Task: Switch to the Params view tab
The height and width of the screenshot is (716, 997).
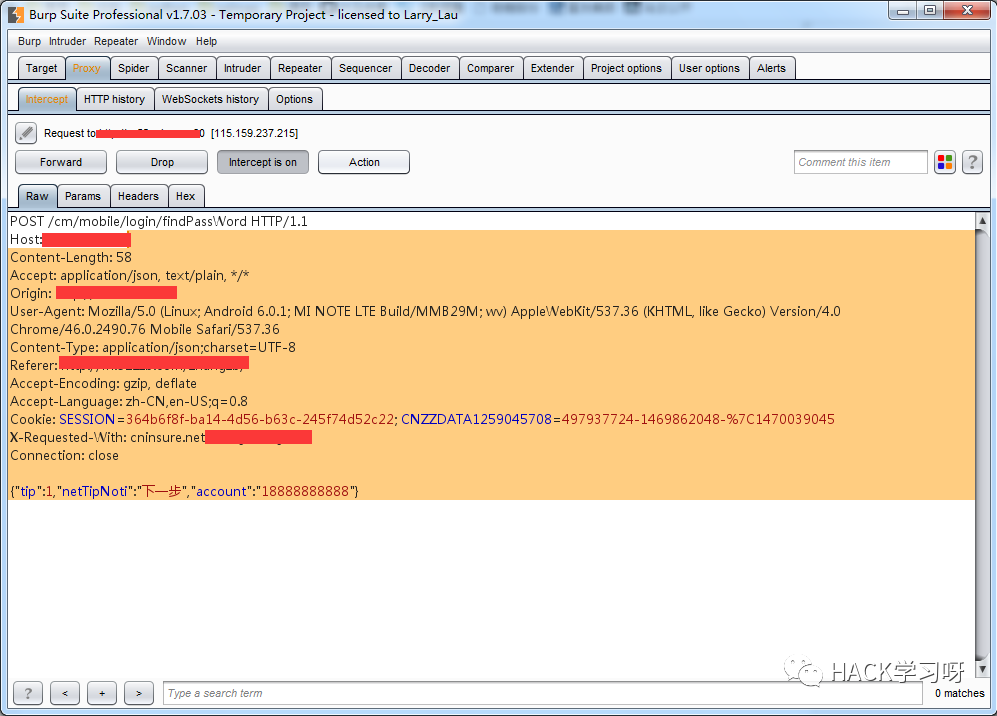Action: [x=83, y=196]
